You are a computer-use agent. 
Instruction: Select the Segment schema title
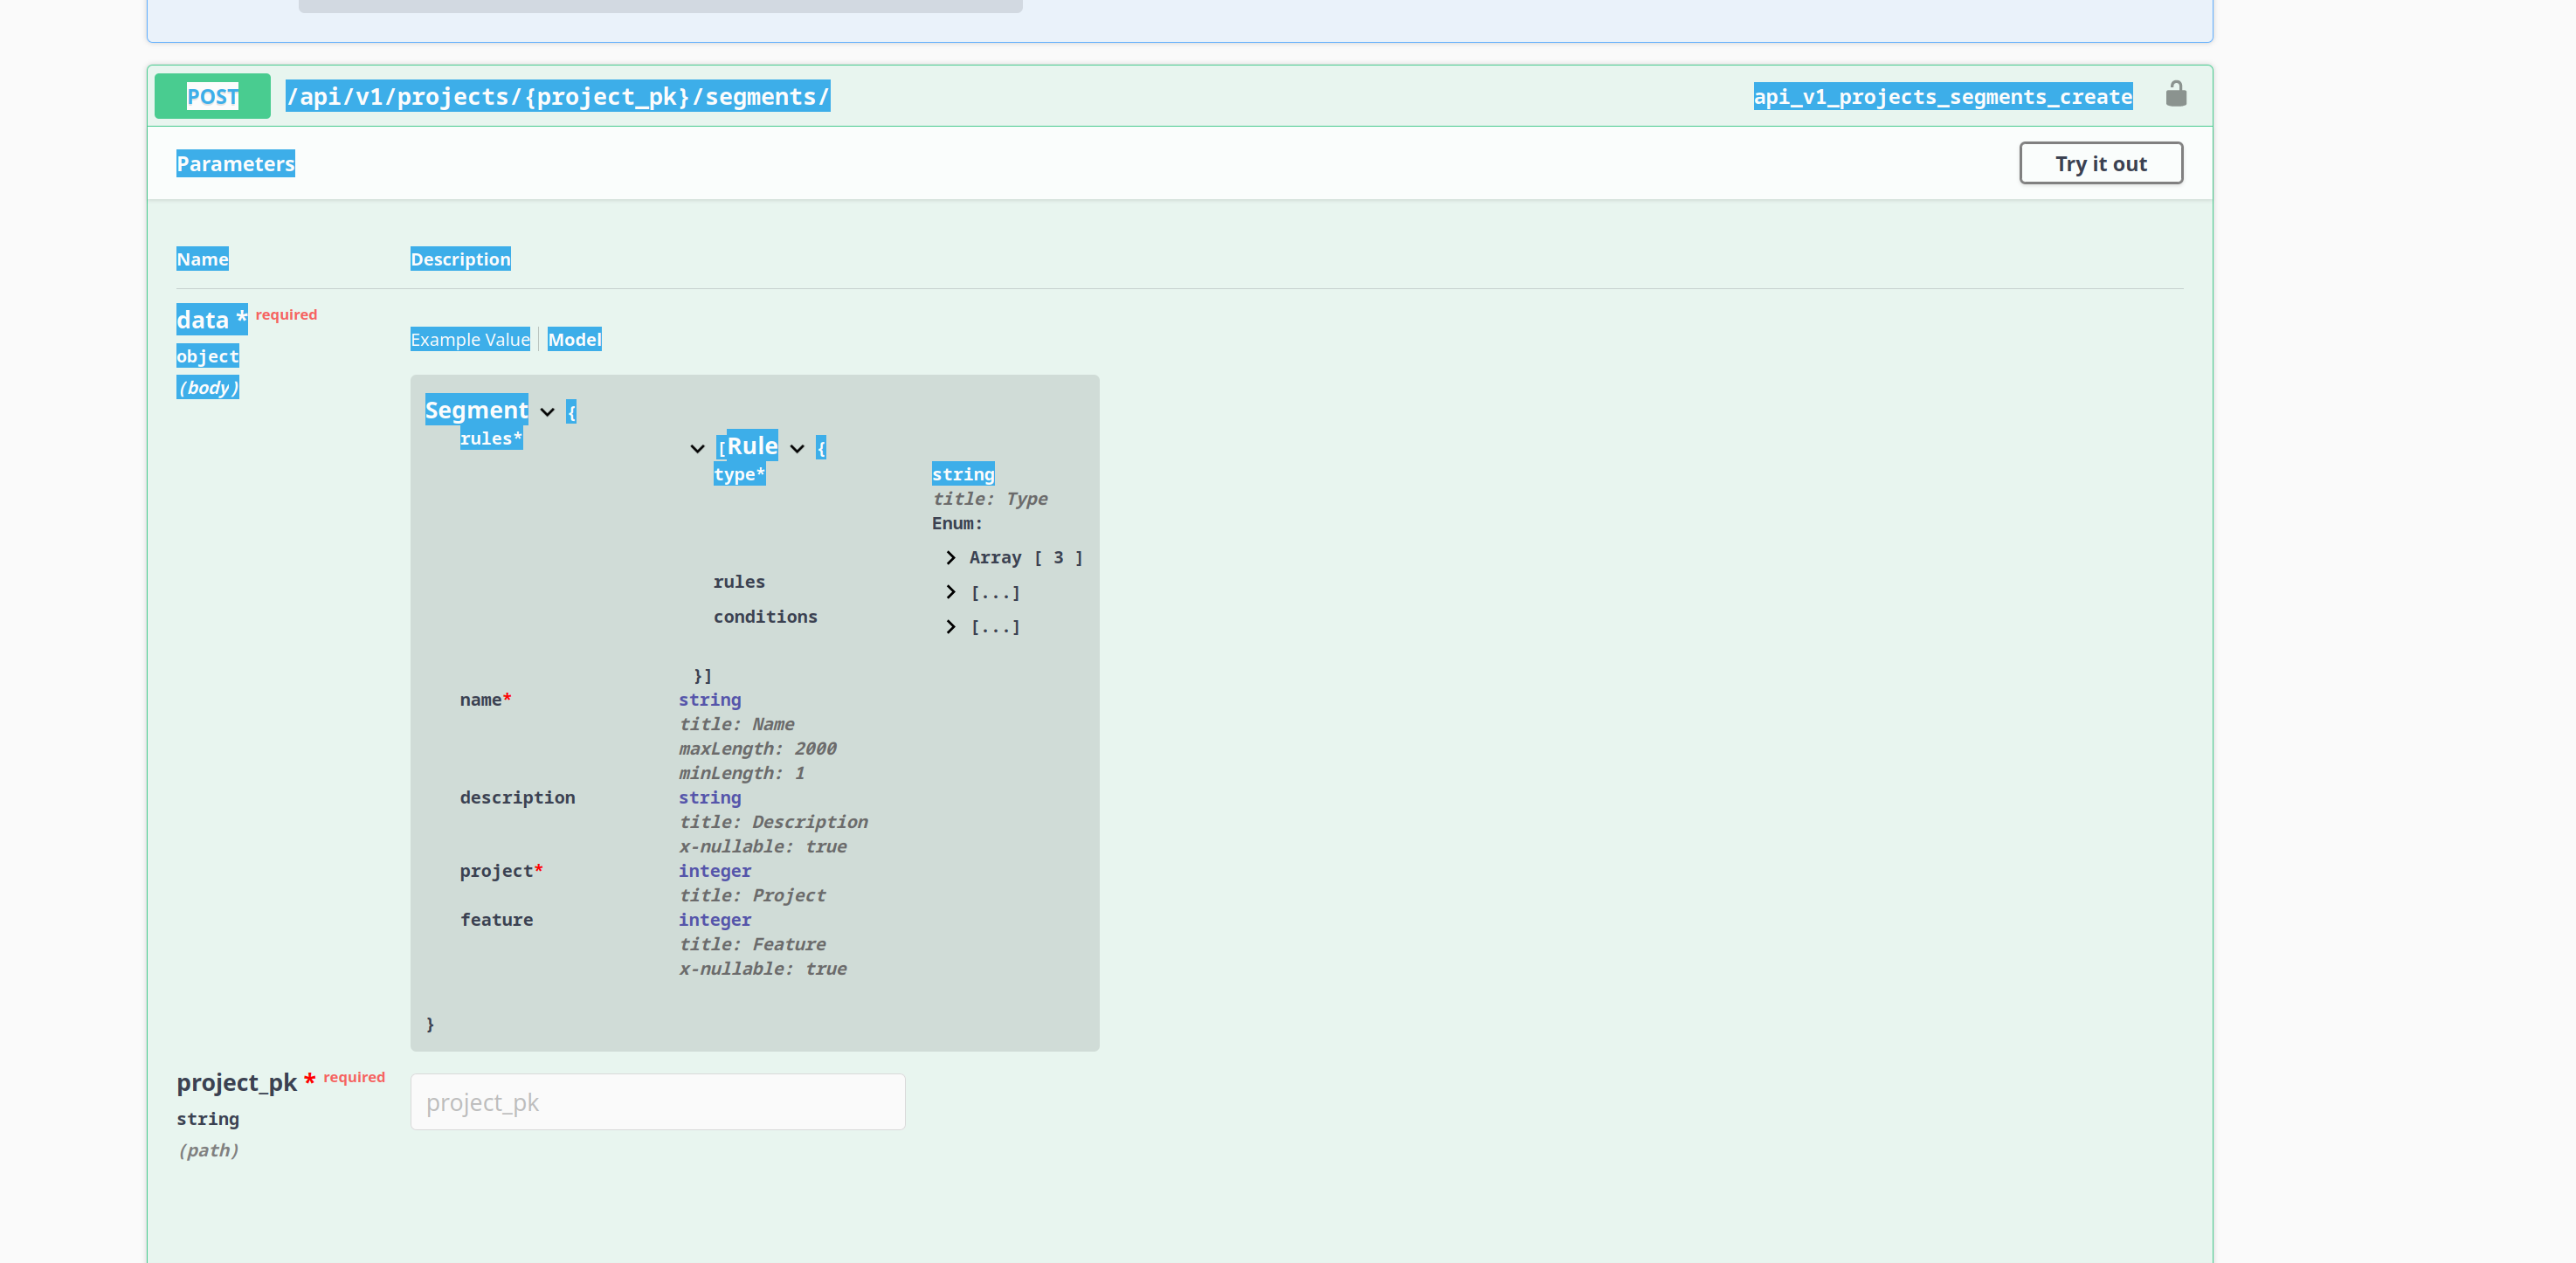click(477, 409)
